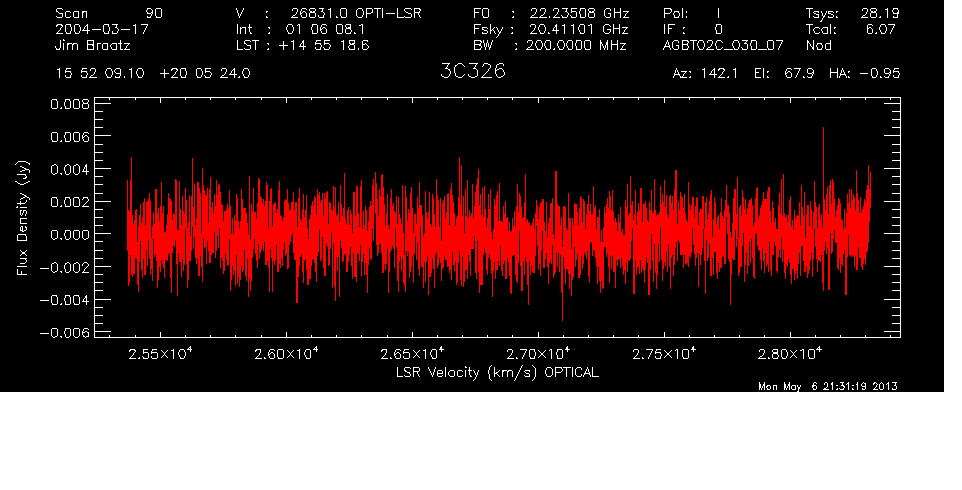Click the F0 rest frequency 22.23508 GHz
962x490 pixels.
577,13
